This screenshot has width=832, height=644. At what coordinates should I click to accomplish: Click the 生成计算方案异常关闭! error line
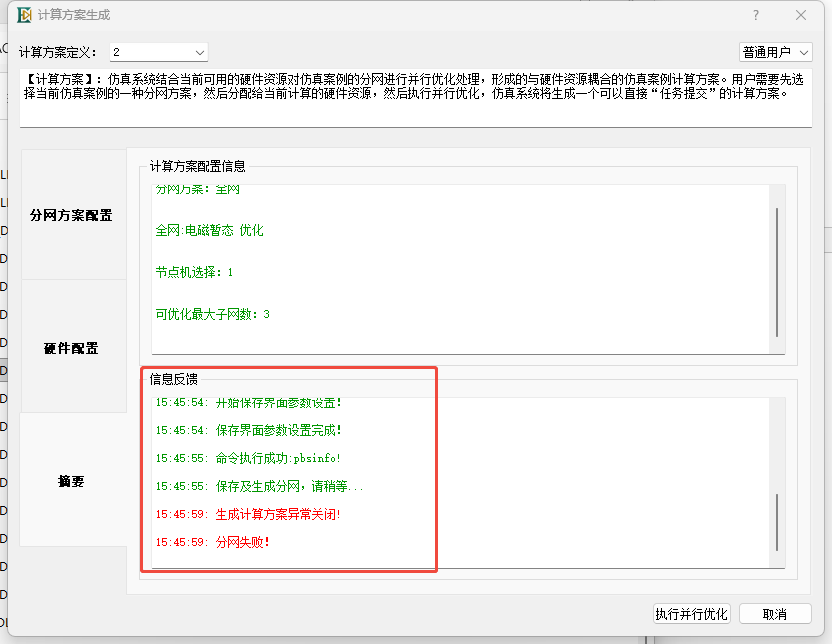click(x=277, y=514)
